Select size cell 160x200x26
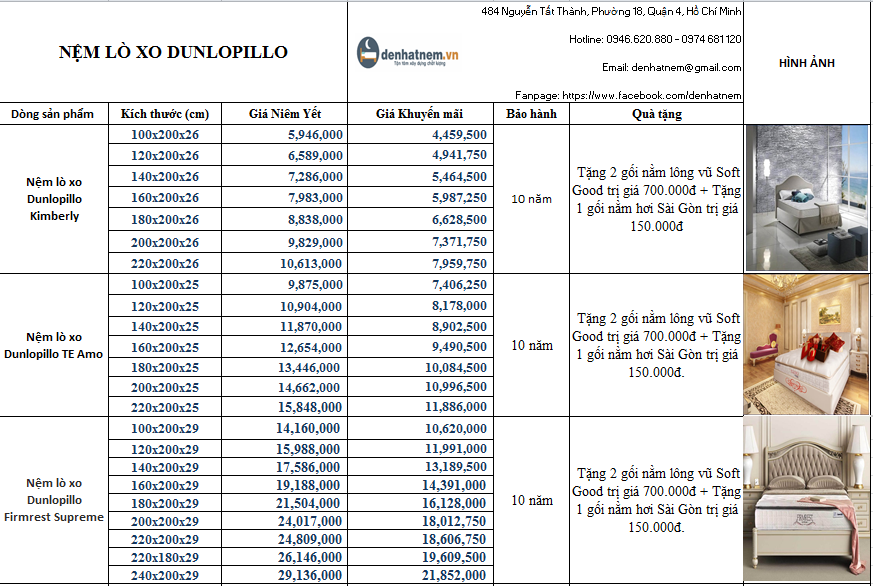Screen dimensions: 873x586 point(165,198)
